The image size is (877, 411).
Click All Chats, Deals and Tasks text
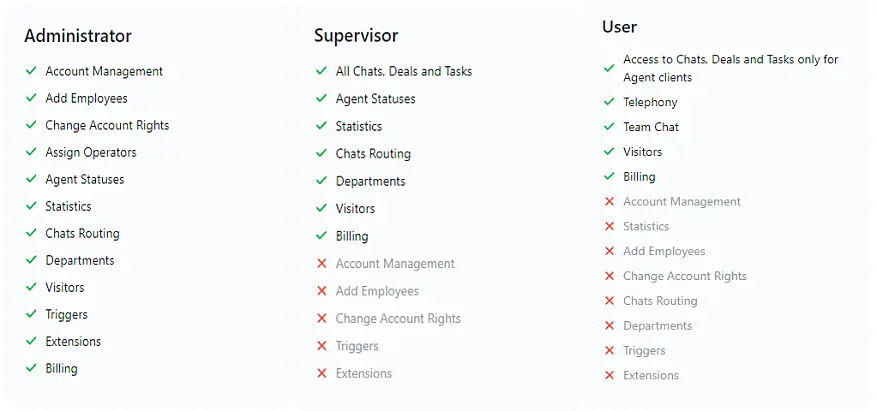click(x=404, y=71)
